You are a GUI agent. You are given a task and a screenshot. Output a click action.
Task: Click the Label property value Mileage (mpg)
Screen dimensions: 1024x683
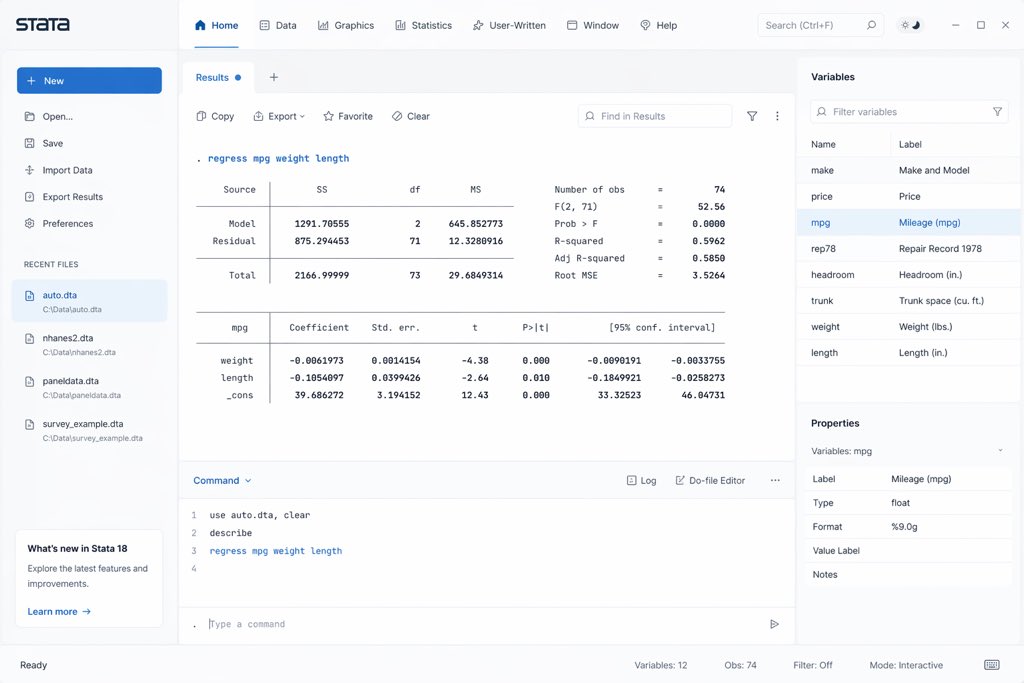(921, 479)
